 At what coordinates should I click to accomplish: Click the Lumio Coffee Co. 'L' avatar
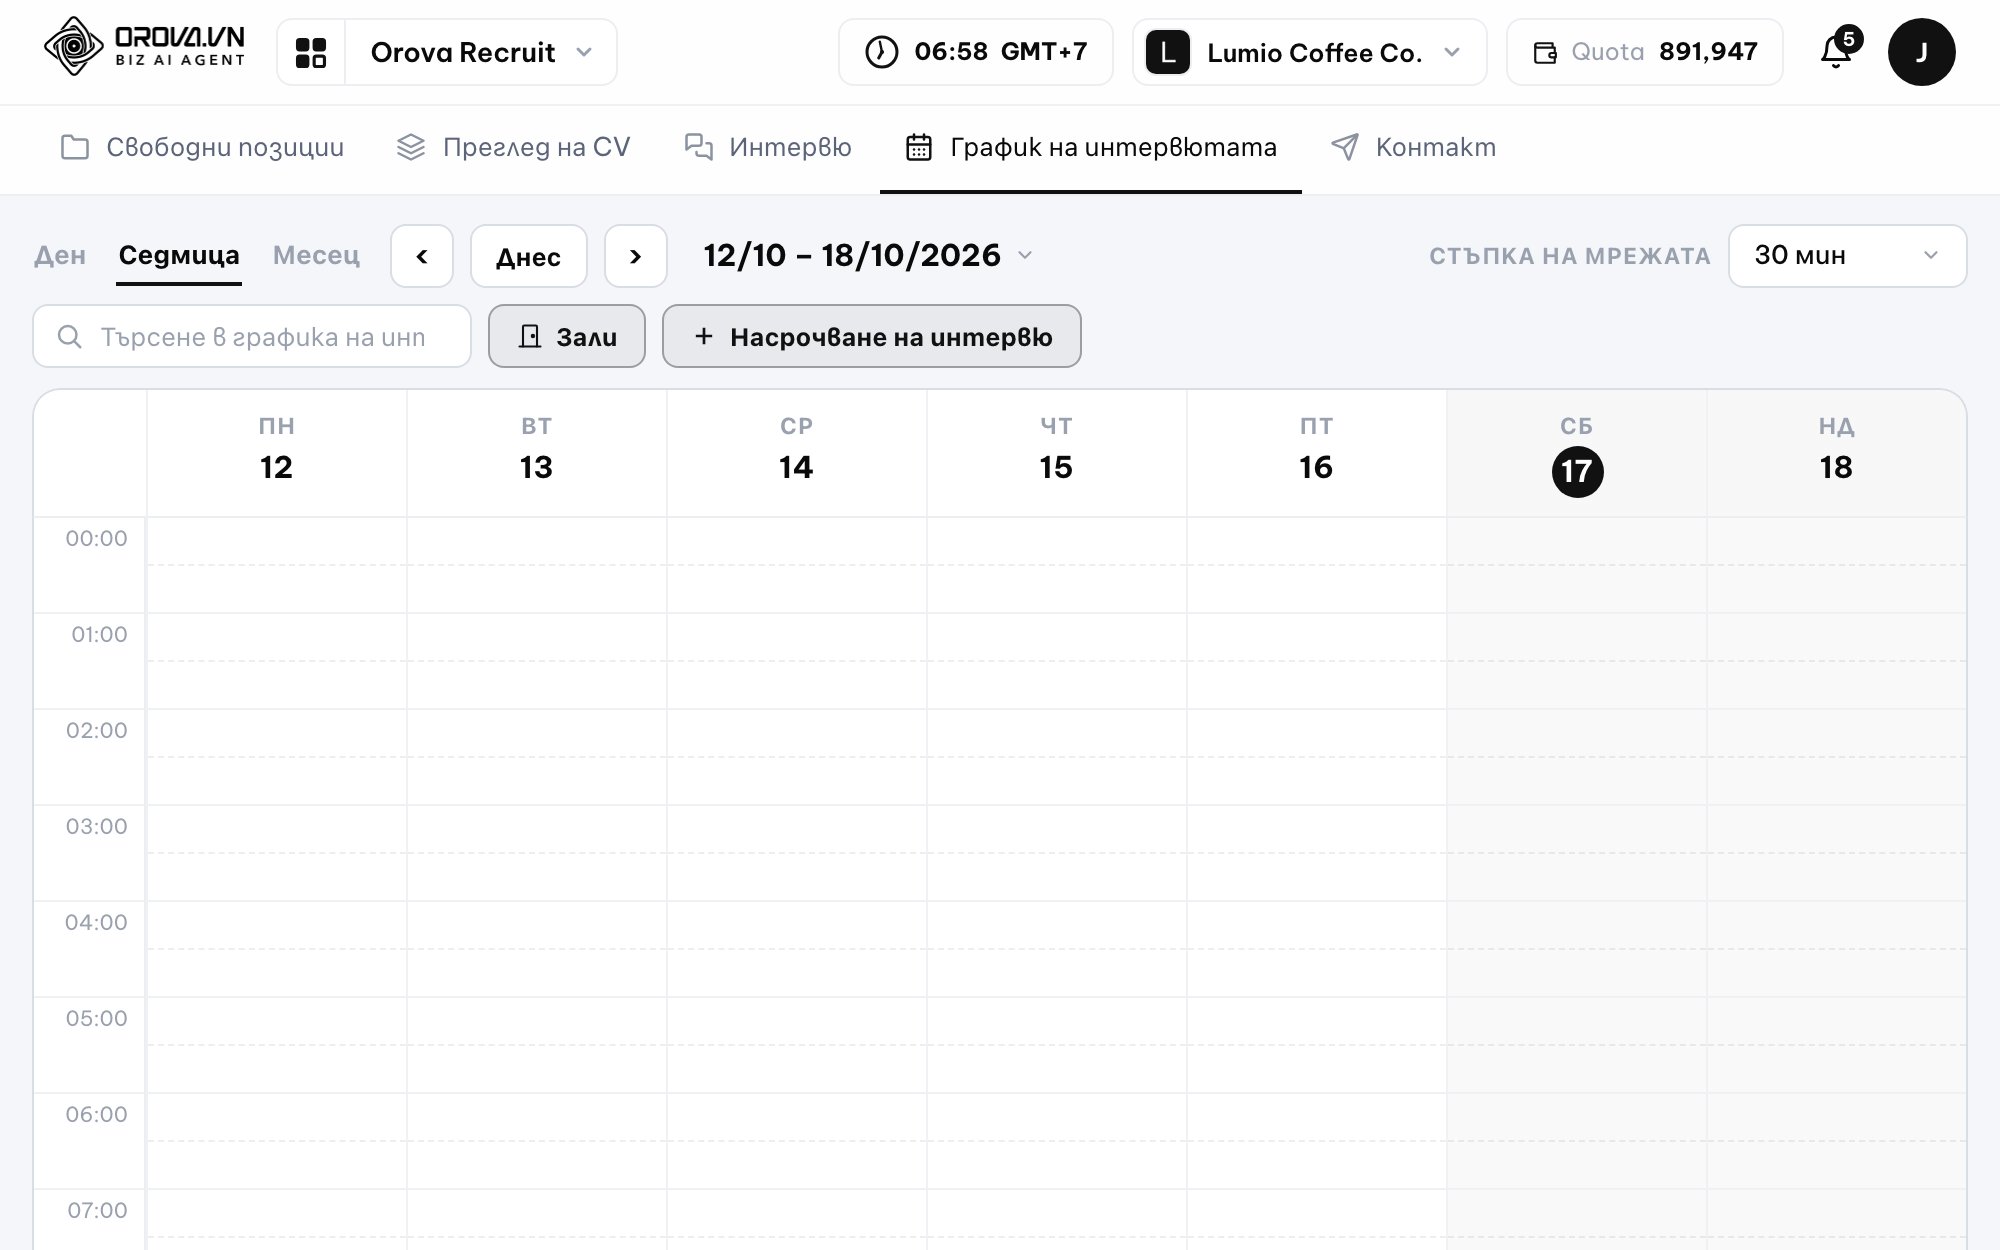tap(1167, 52)
